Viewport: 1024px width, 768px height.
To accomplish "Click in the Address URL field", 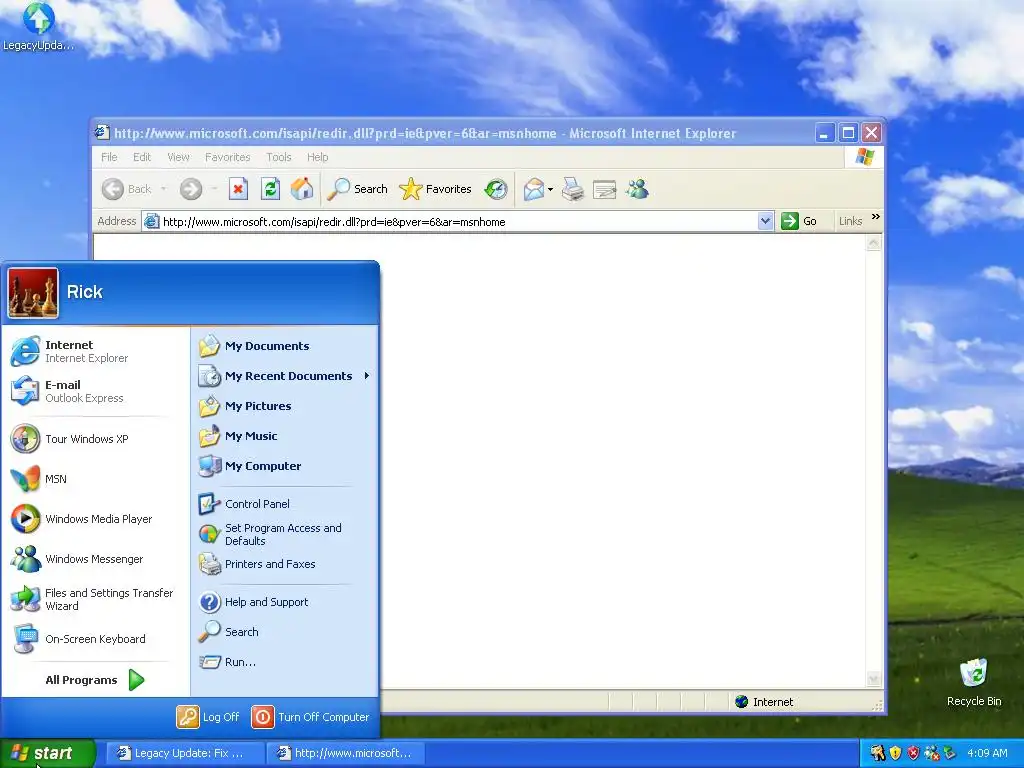I will pyautogui.click(x=451, y=221).
